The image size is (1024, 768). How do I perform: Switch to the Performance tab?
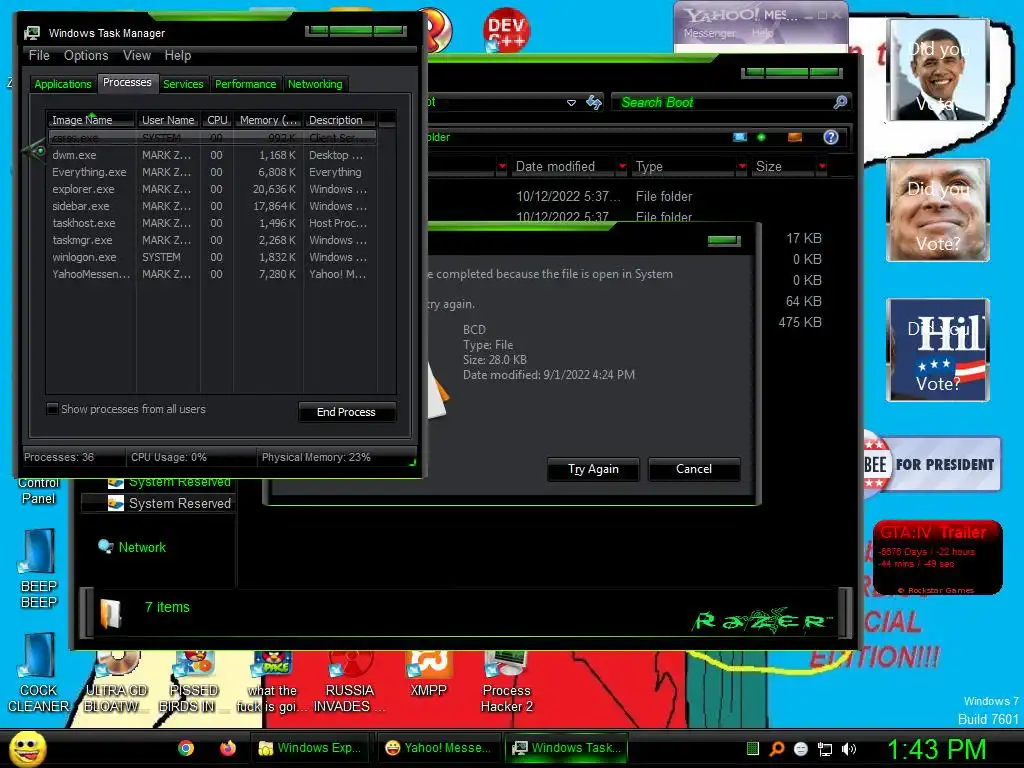click(x=246, y=84)
